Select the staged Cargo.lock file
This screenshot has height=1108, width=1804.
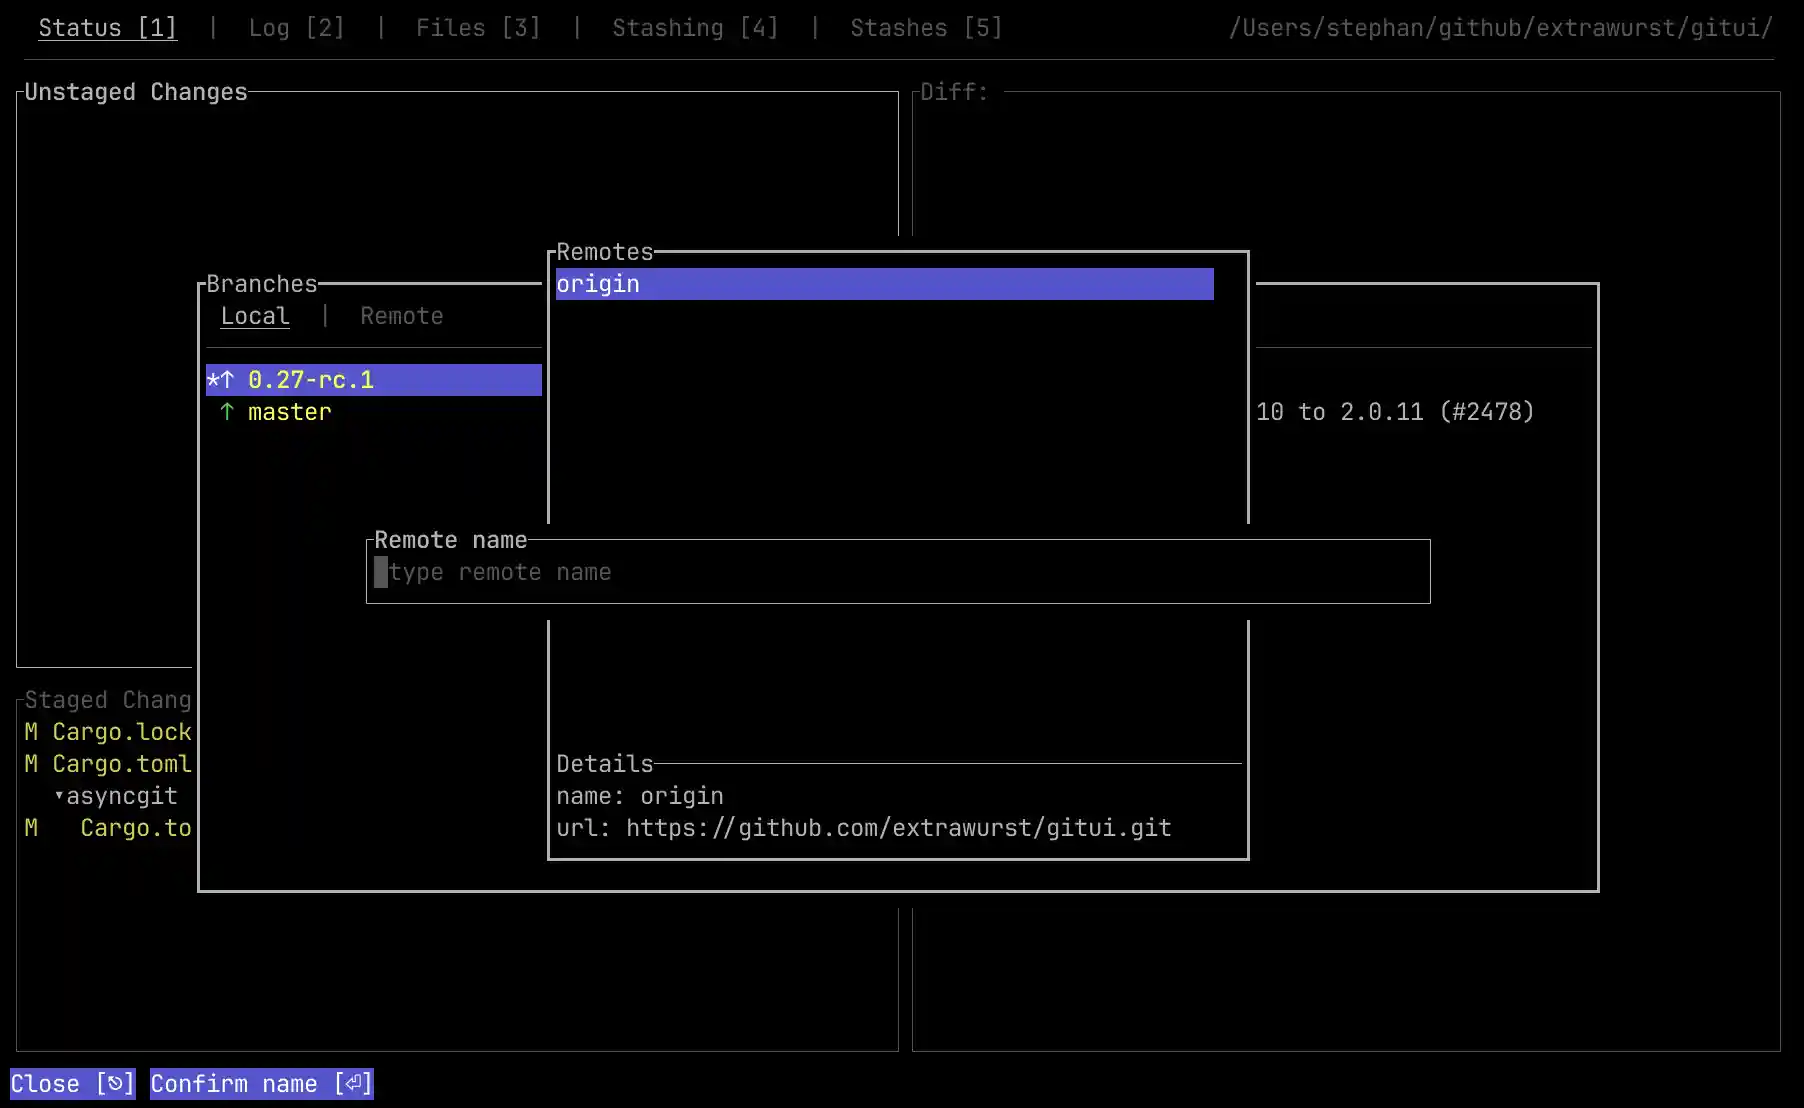121,732
